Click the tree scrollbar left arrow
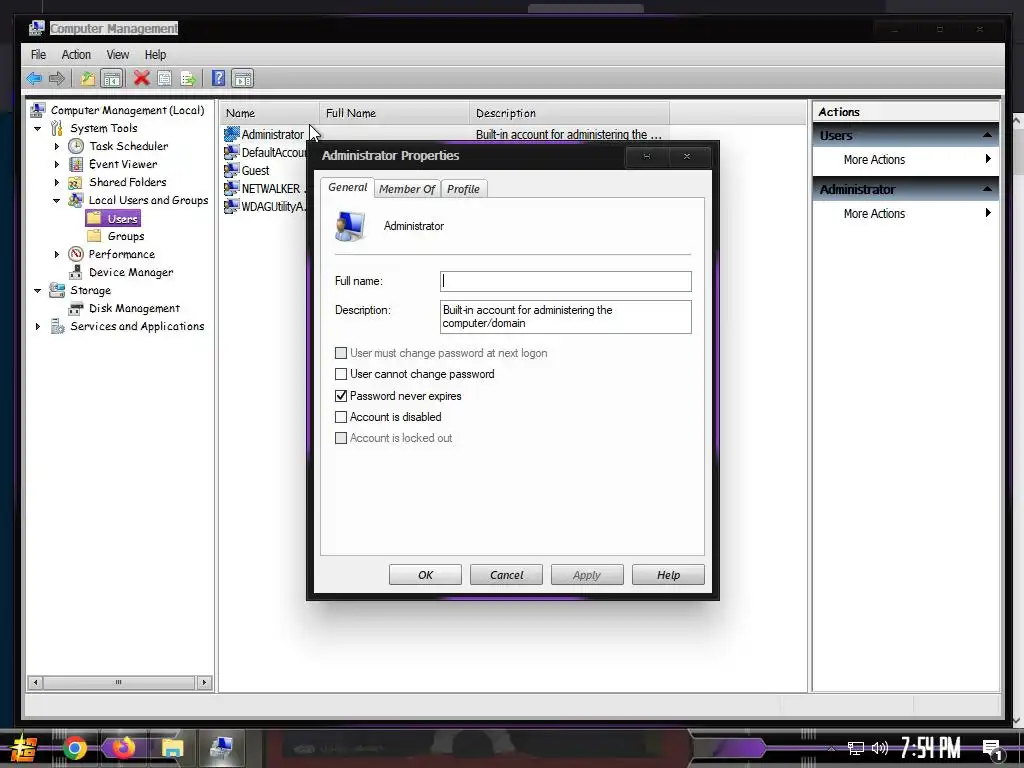The height and width of the screenshot is (768, 1024). [35, 682]
